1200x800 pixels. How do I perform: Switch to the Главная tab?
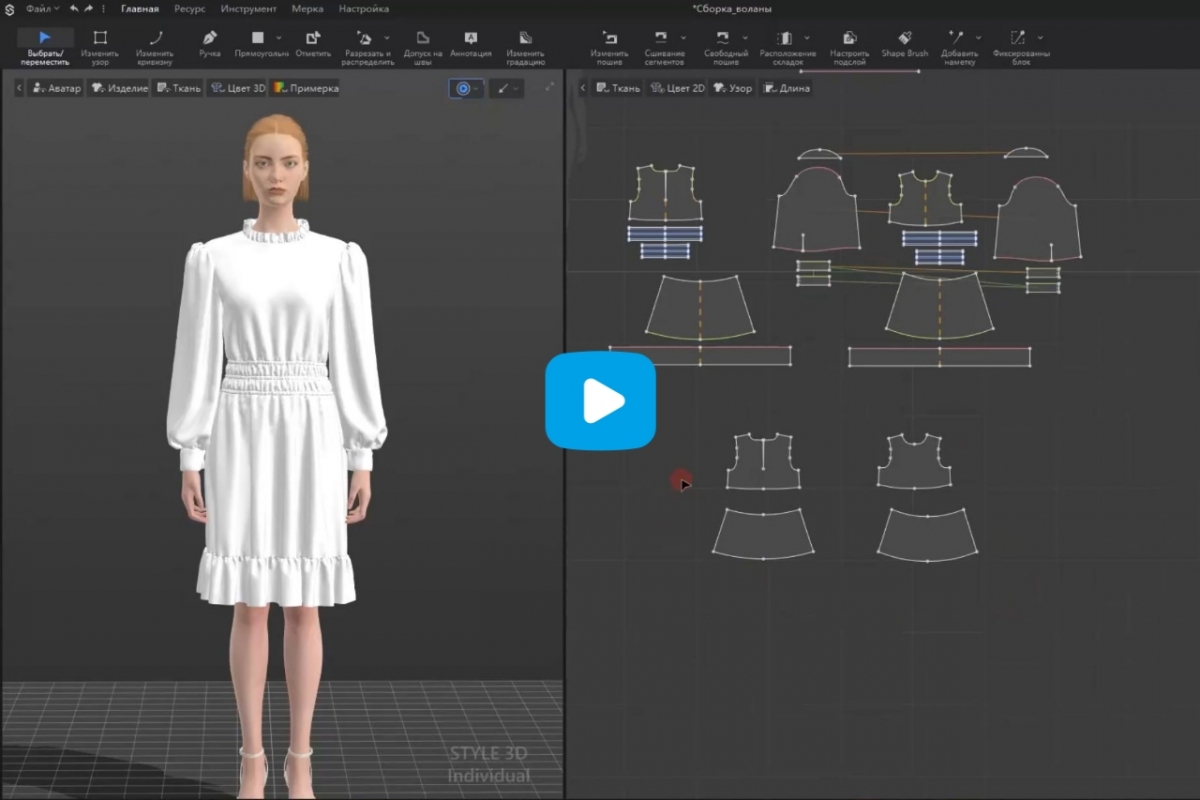[x=140, y=9]
